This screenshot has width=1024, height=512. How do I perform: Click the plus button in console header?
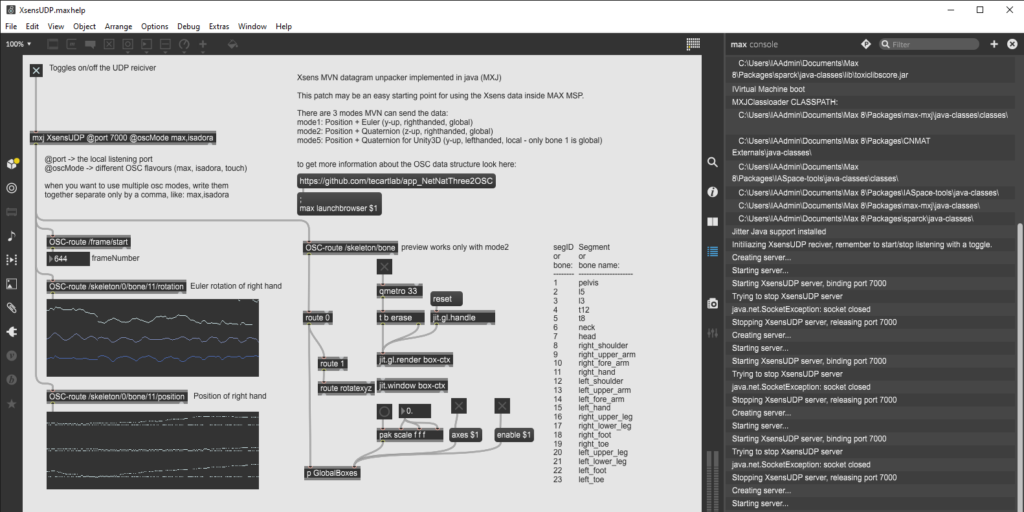pyautogui.click(x=994, y=44)
